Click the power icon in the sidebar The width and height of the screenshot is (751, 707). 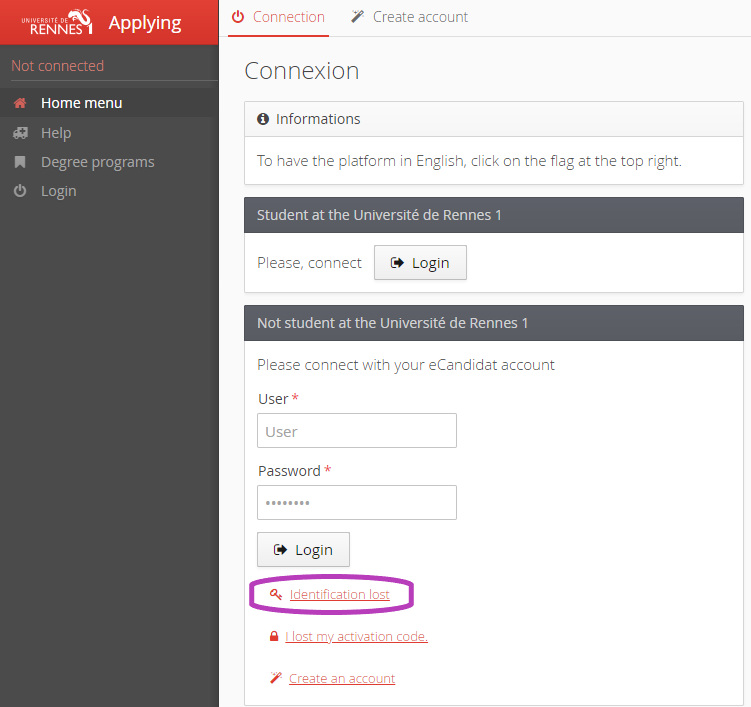coord(20,191)
